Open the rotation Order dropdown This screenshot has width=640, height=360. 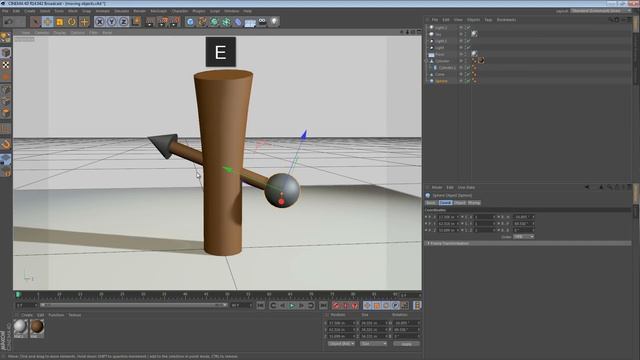[524, 237]
